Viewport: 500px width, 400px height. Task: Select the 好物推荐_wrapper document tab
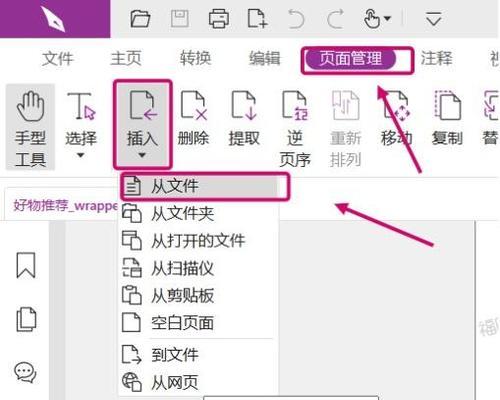pos(65,205)
